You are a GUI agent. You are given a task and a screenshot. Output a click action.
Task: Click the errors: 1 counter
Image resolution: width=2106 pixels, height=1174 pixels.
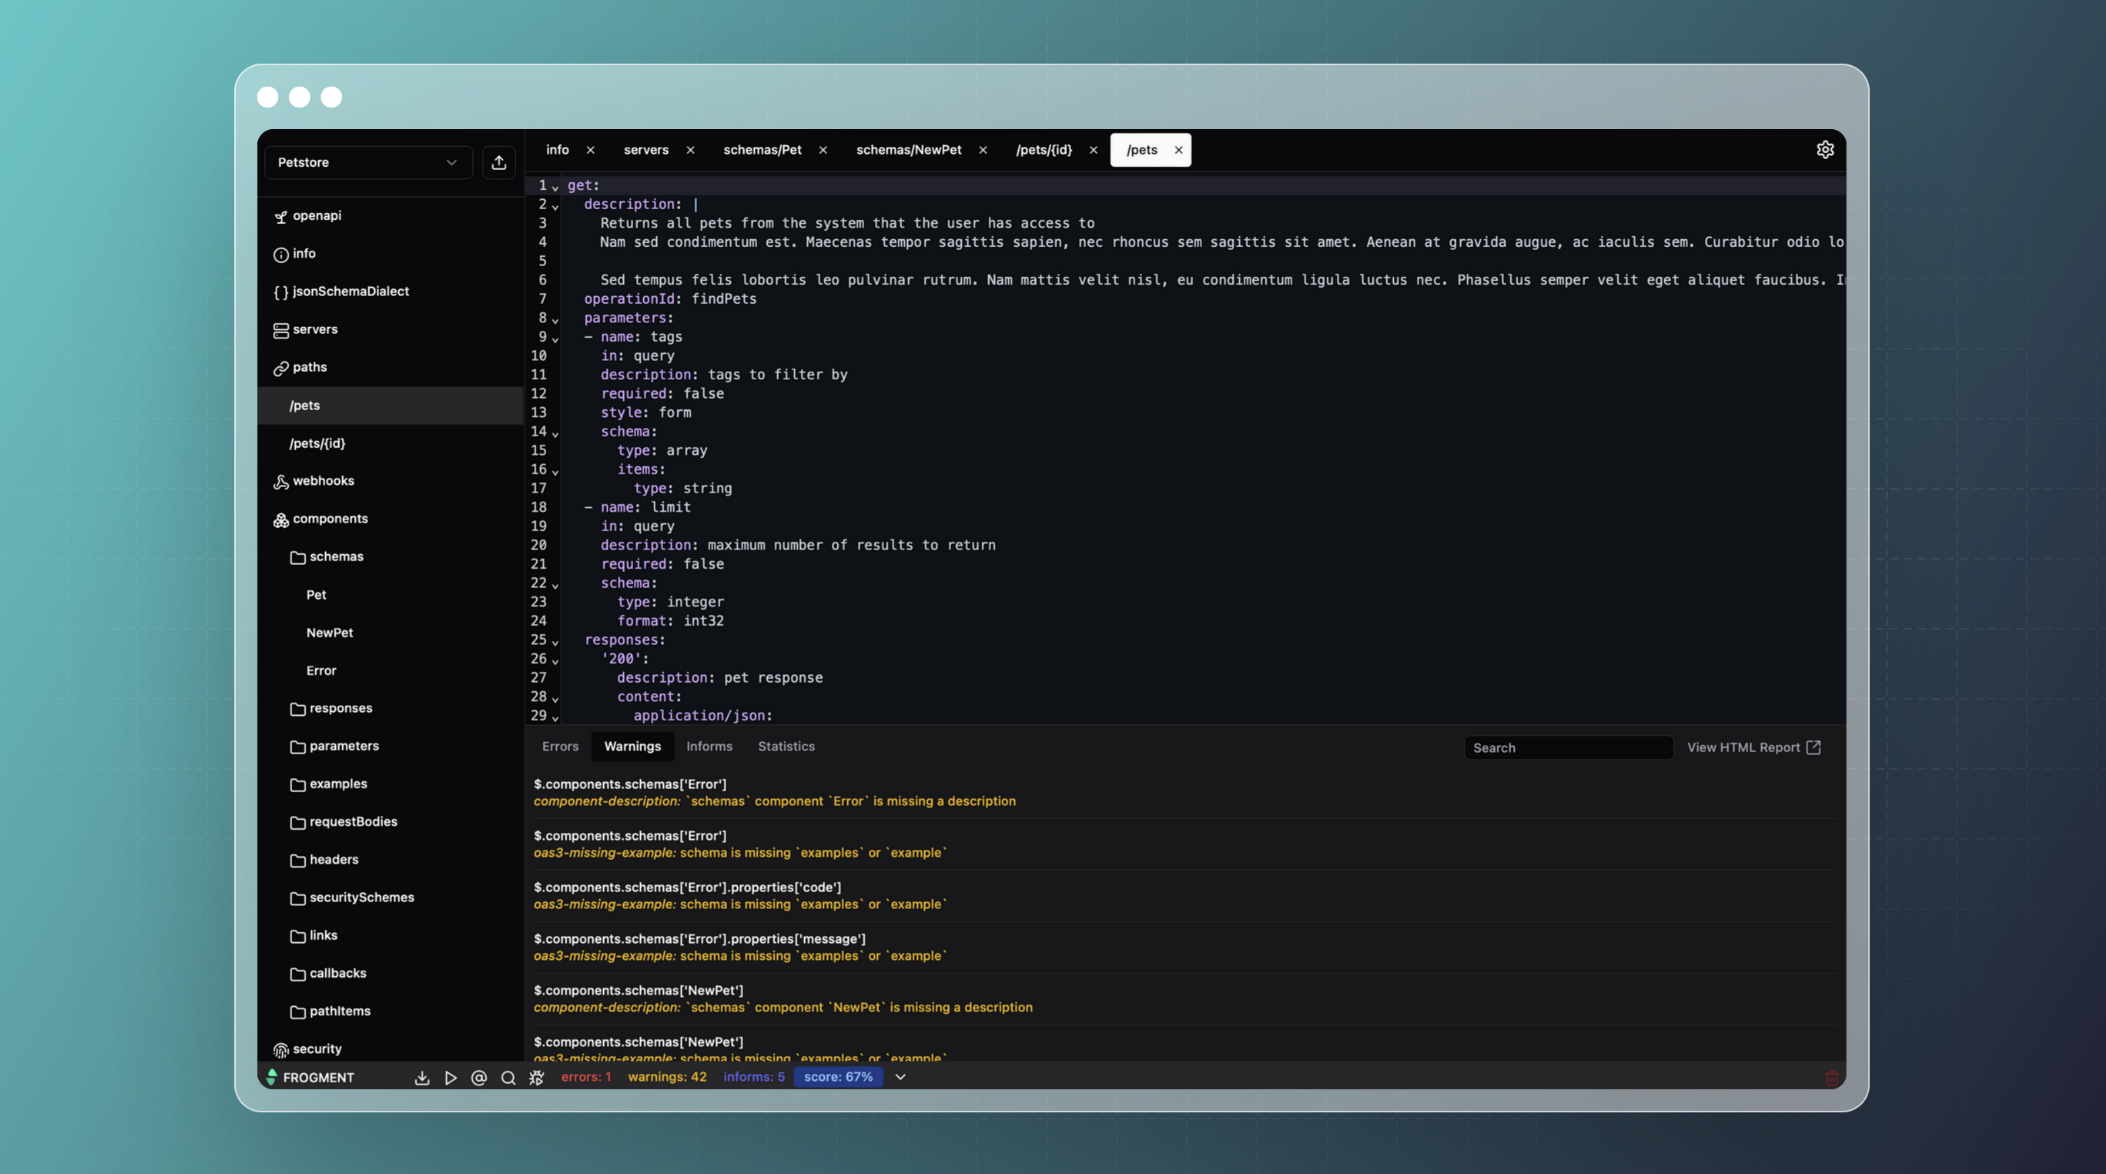point(586,1077)
